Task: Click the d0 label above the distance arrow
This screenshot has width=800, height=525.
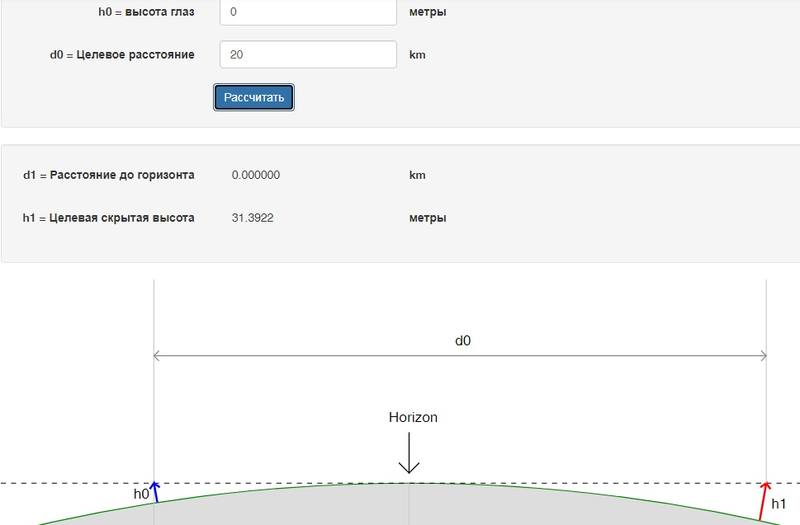Action: tap(463, 341)
